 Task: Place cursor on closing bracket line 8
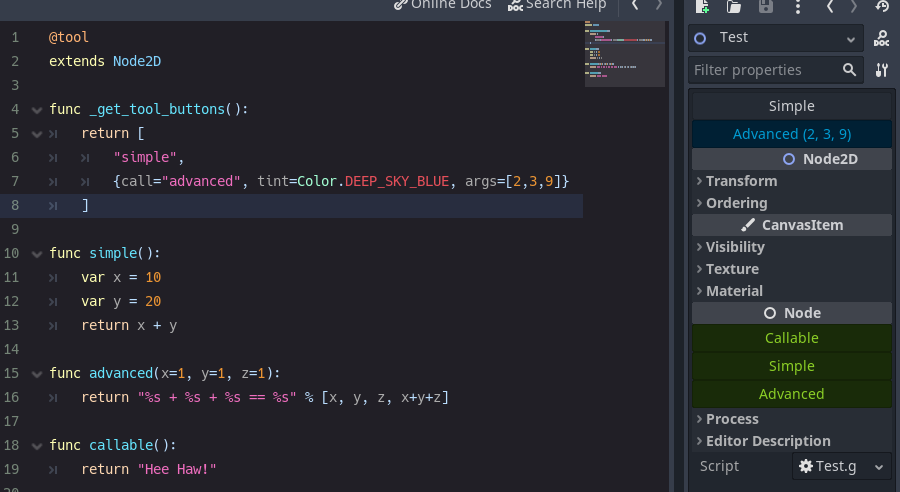point(85,206)
